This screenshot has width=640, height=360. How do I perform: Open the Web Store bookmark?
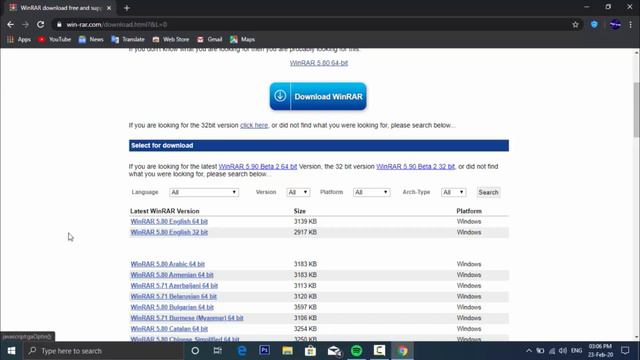tap(171, 39)
